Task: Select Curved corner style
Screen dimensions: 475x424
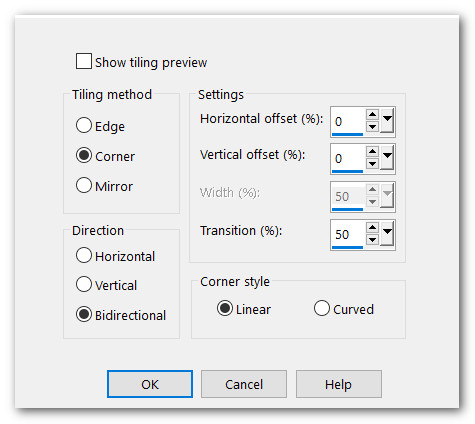Action: tap(322, 308)
